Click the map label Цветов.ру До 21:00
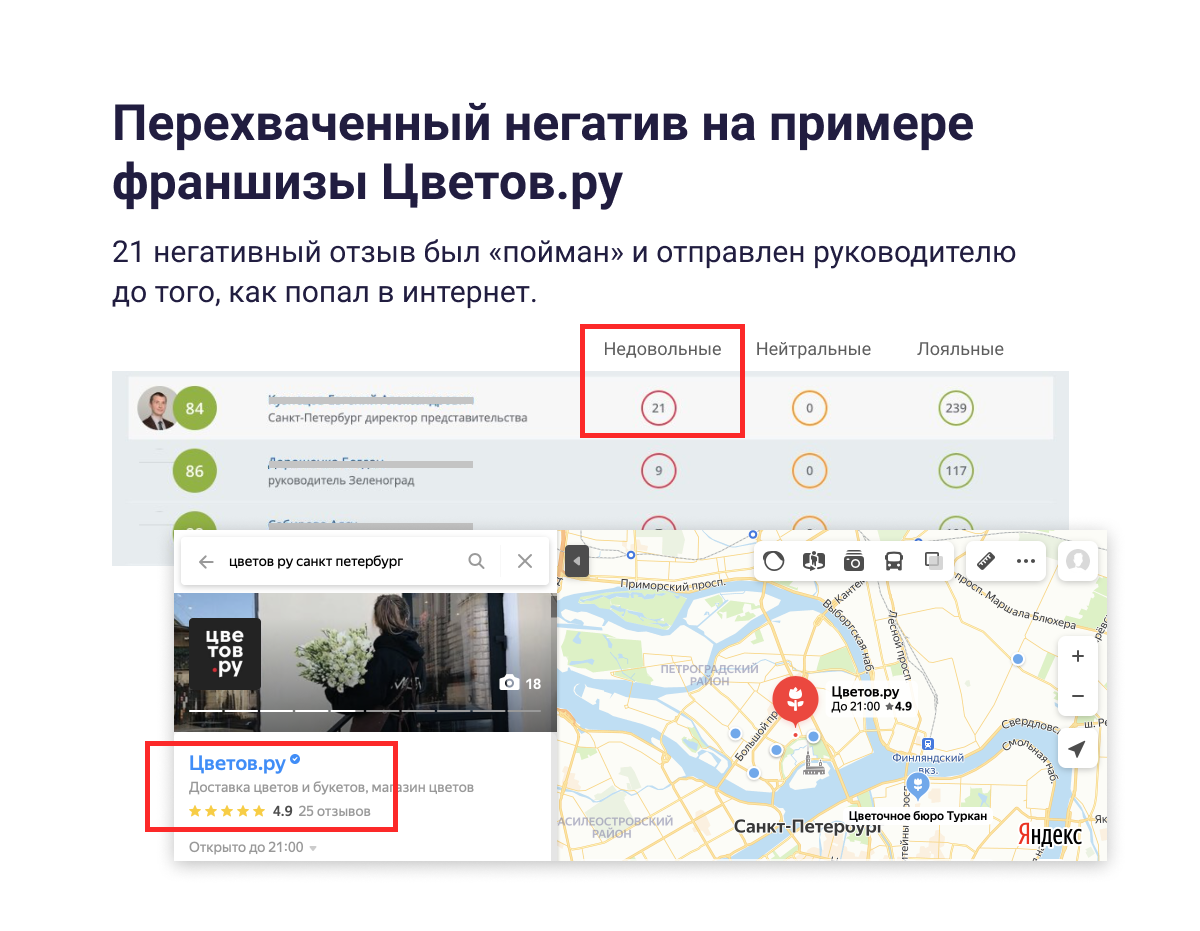Image resolution: width=1200 pixels, height=931 pixels. point(872,698)
